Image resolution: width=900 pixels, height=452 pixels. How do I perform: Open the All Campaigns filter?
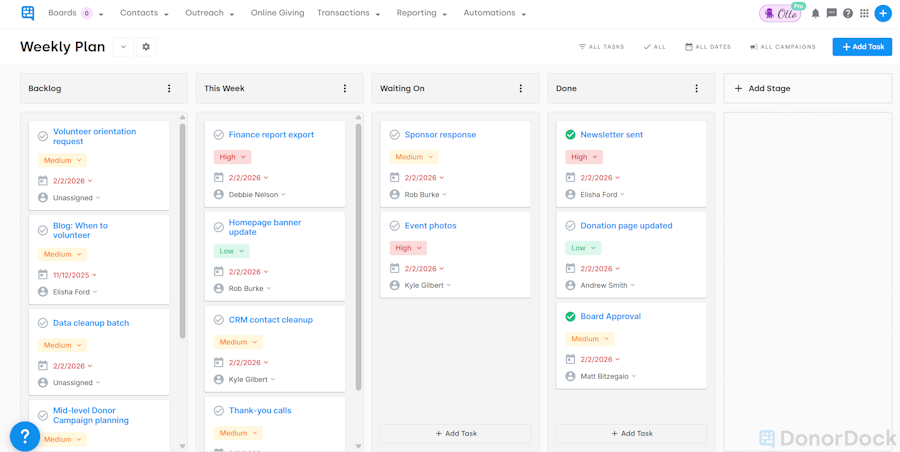pyautogui.click(x=782, y=47)
